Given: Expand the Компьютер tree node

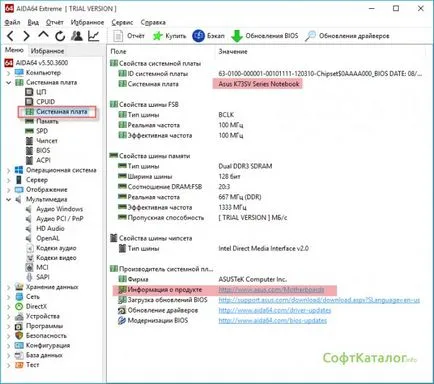Looking at the screenshot, I should [x=9, y=73].
